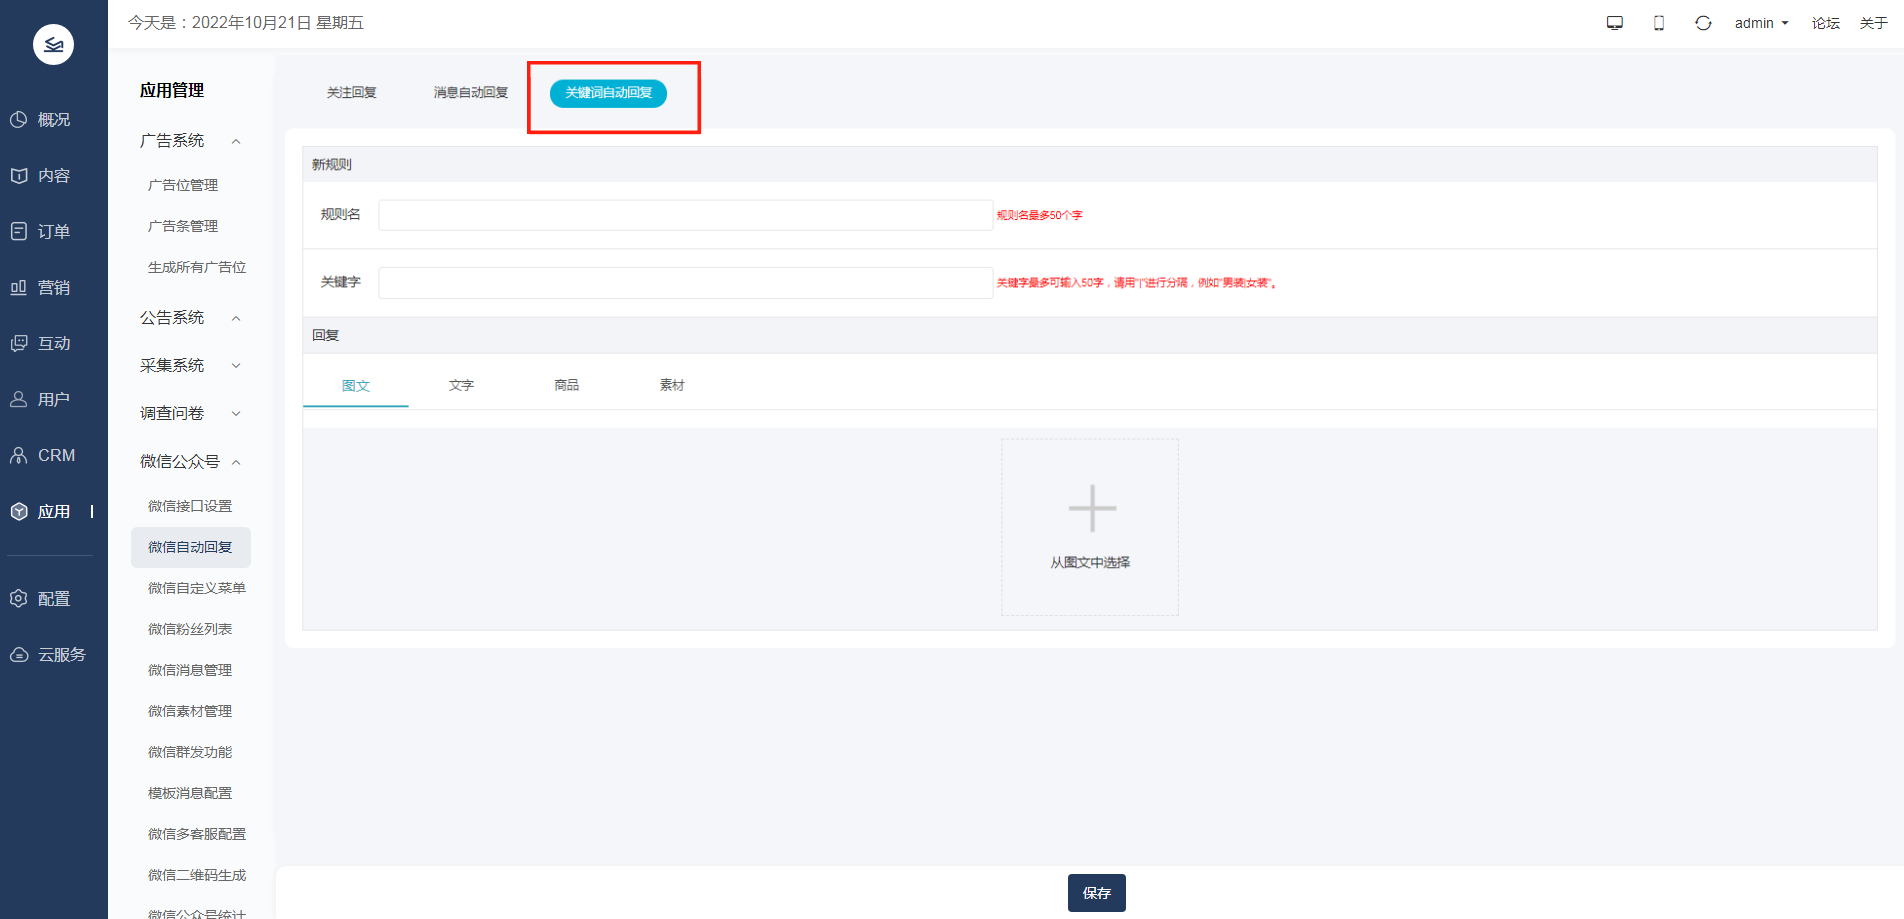Switch to the 关注回复 tab
This screenshot has width=1904, height=919.
click(351, 93)
